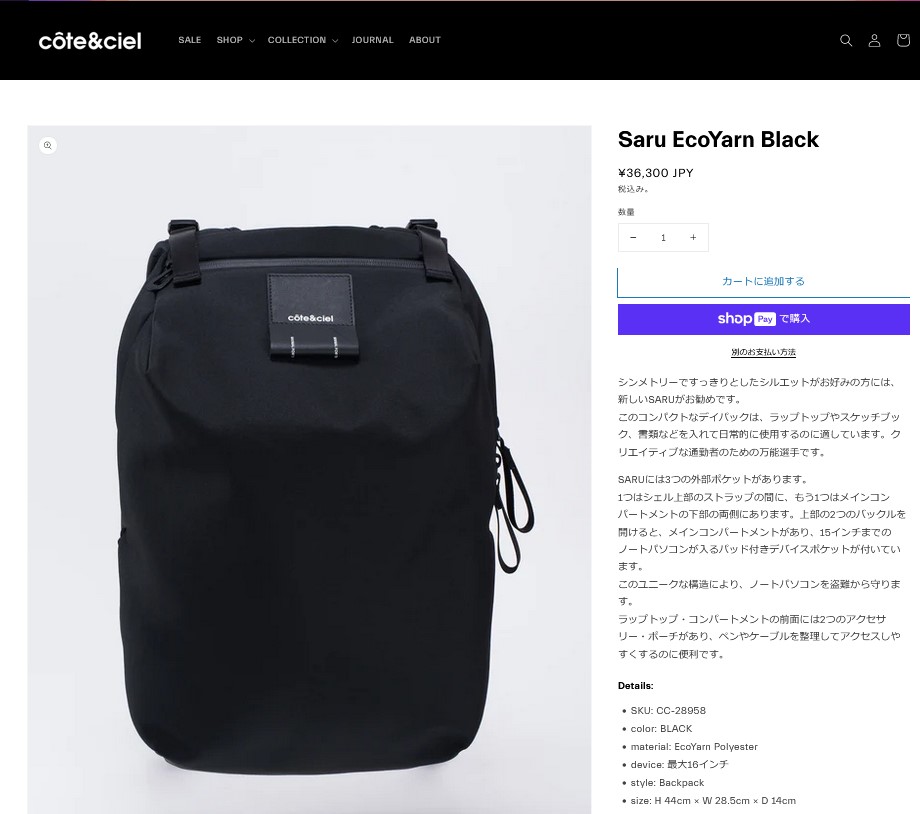Increase quantity with the plus button
This screenshot has width=920, height=814.
click(693, 238)
